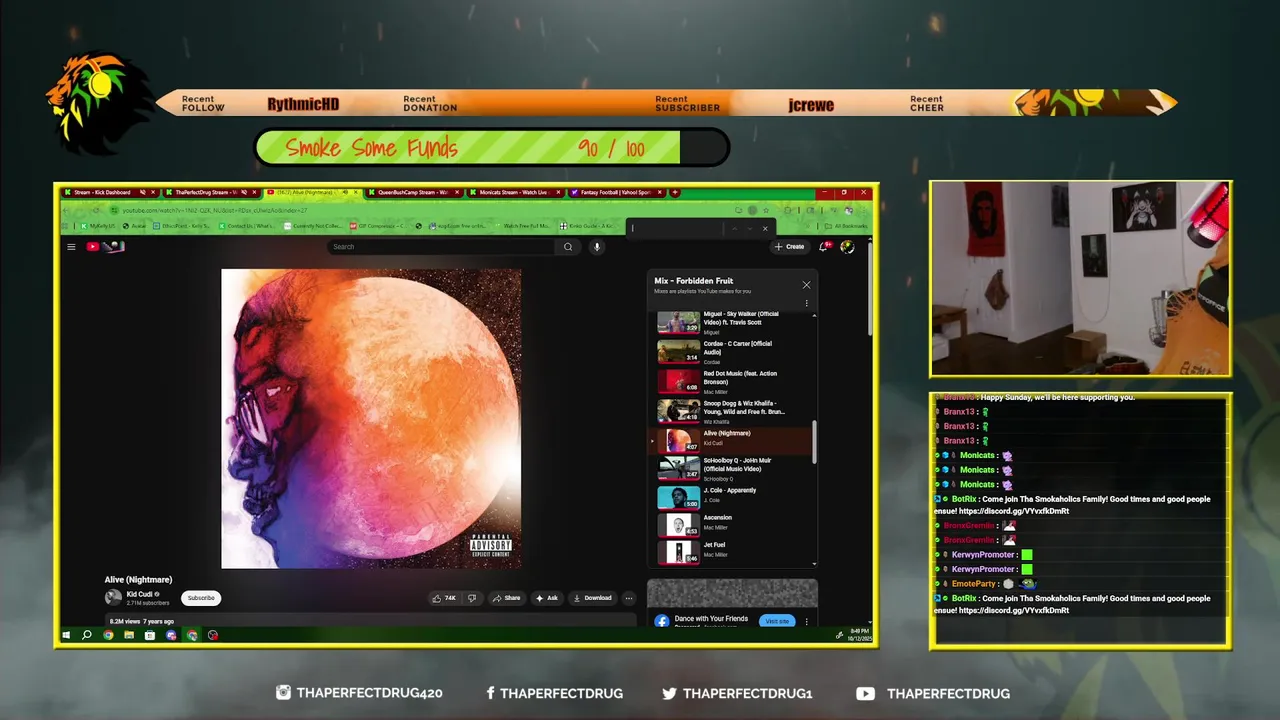Open Kid Cudi channel avatar

[113, 598]
